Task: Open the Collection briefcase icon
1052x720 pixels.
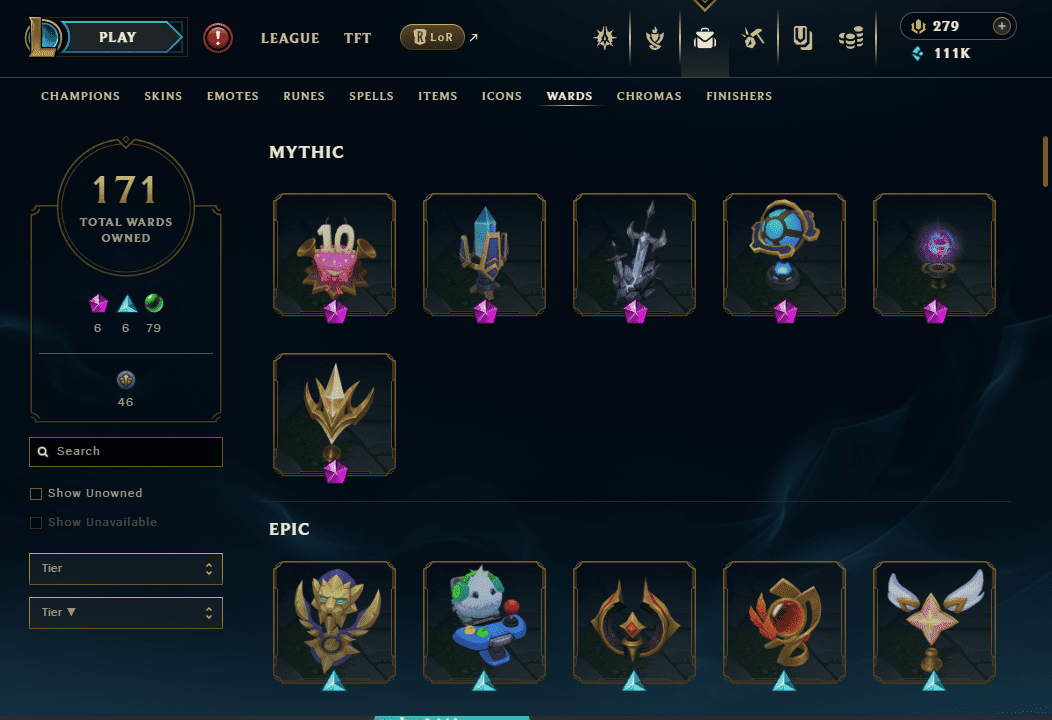Action: click(x=704, y=38)
